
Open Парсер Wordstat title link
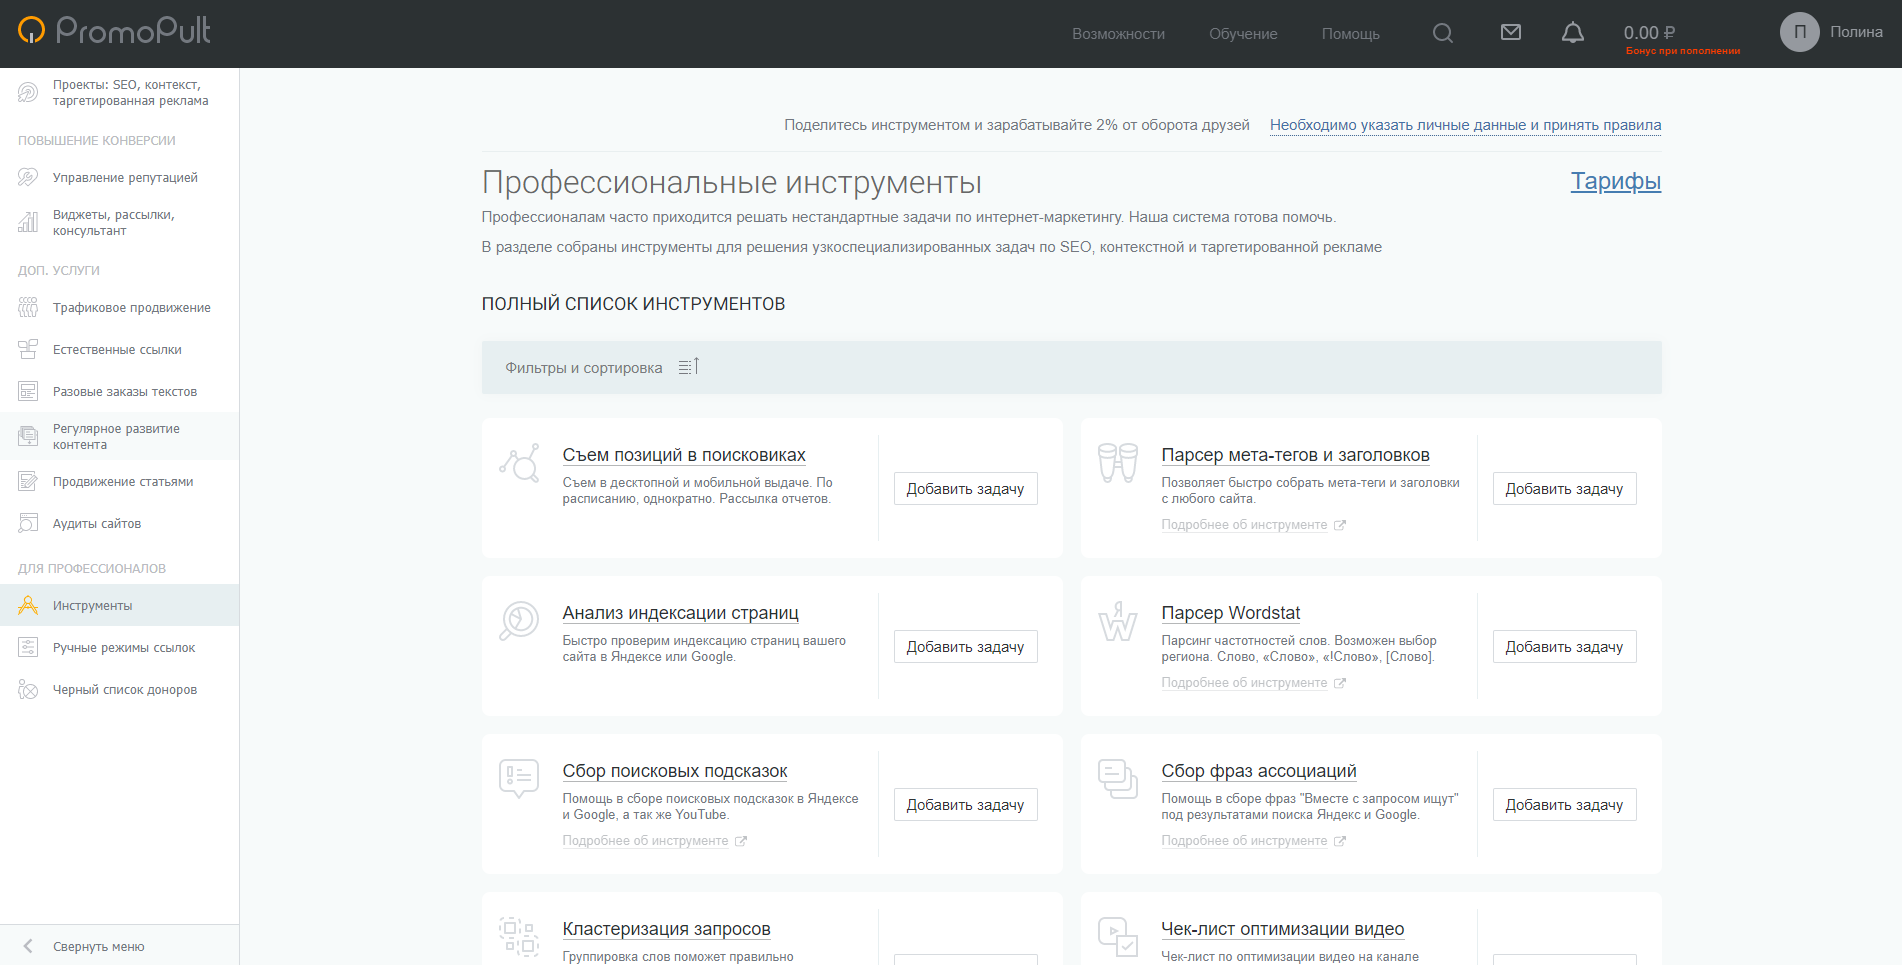click(x=1230, y=613)
